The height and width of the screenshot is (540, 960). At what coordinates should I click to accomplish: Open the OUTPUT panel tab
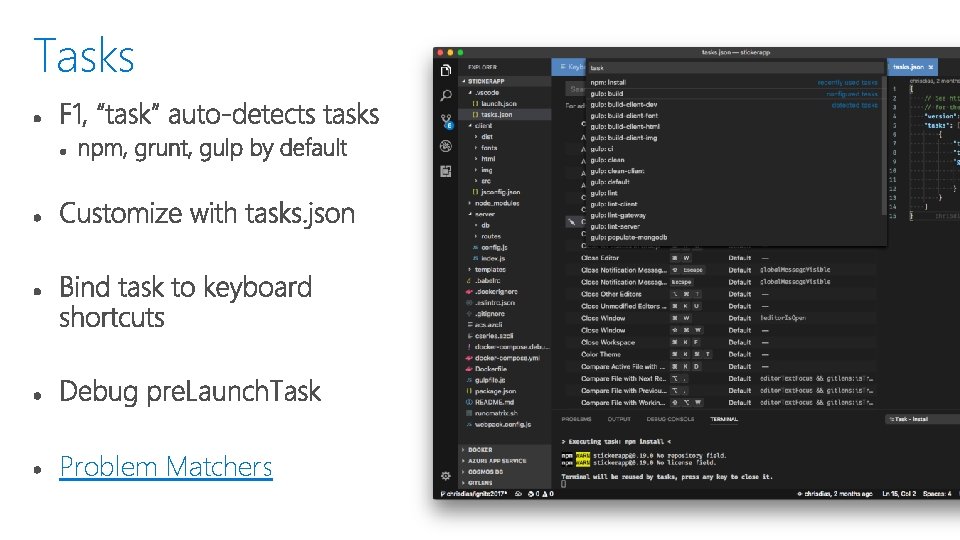coord(618,419)
